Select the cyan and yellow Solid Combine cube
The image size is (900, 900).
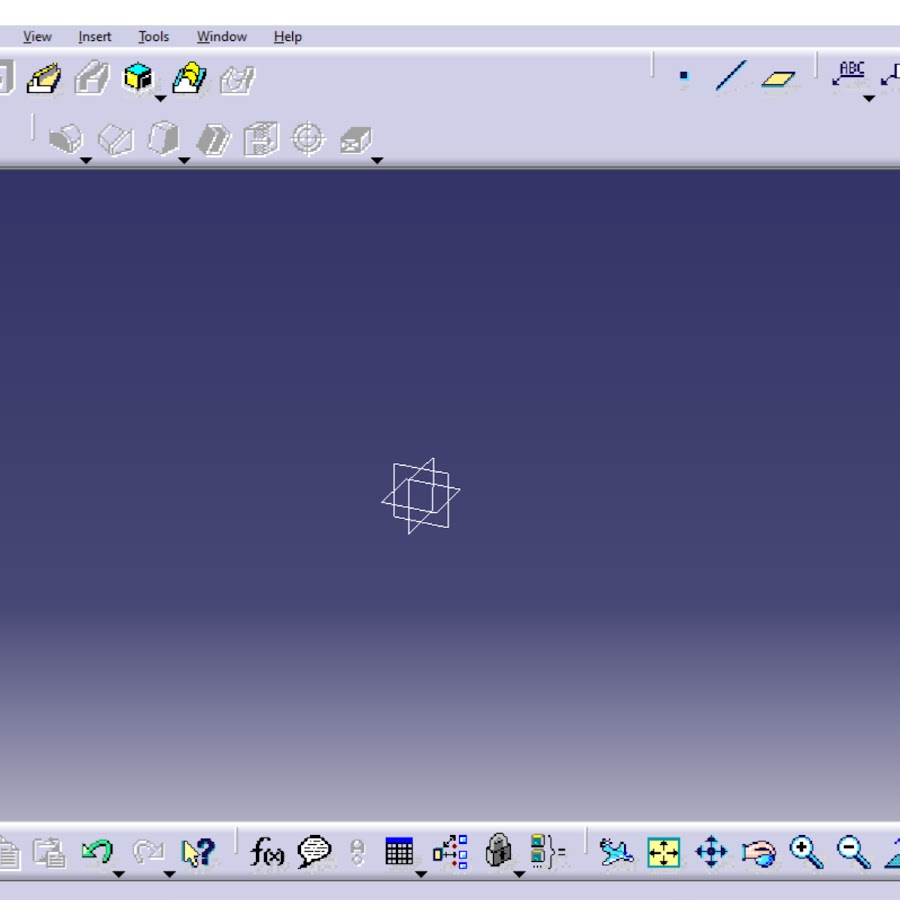[138, 77]
